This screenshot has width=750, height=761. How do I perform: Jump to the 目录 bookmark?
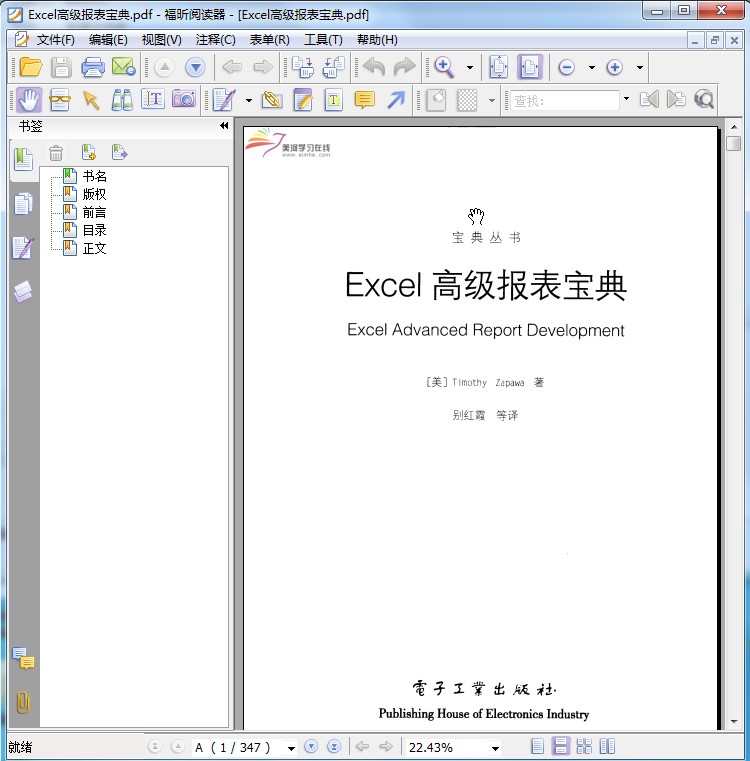[94, 230]
